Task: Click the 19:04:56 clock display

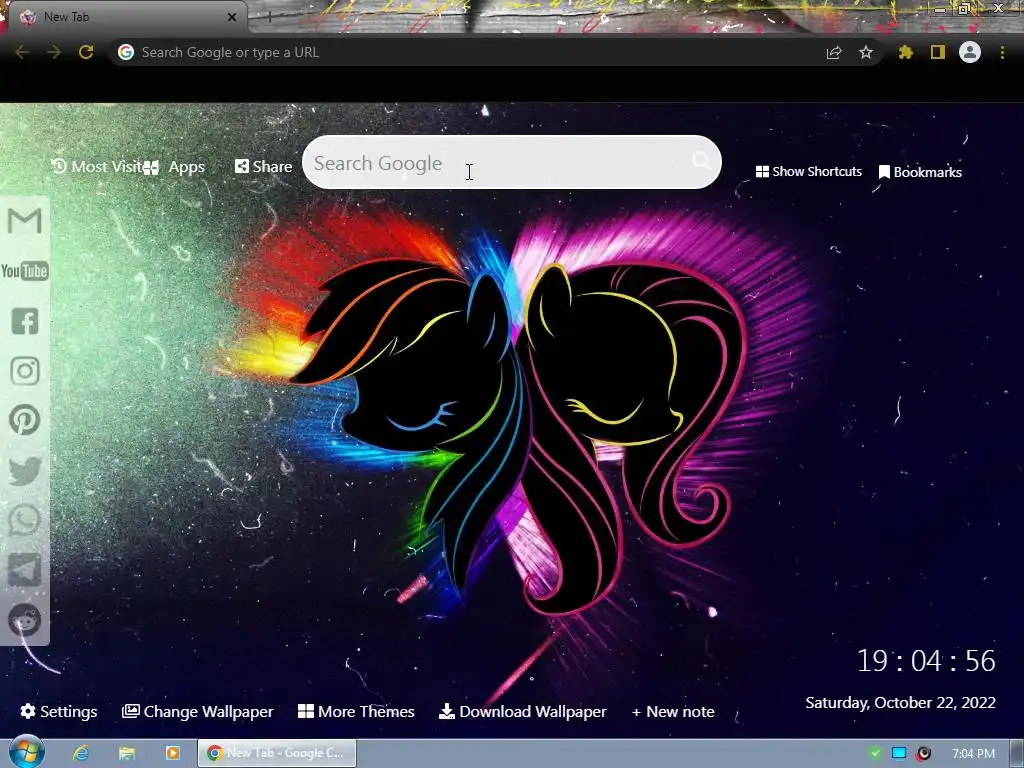Action: [x=926, y=661]
